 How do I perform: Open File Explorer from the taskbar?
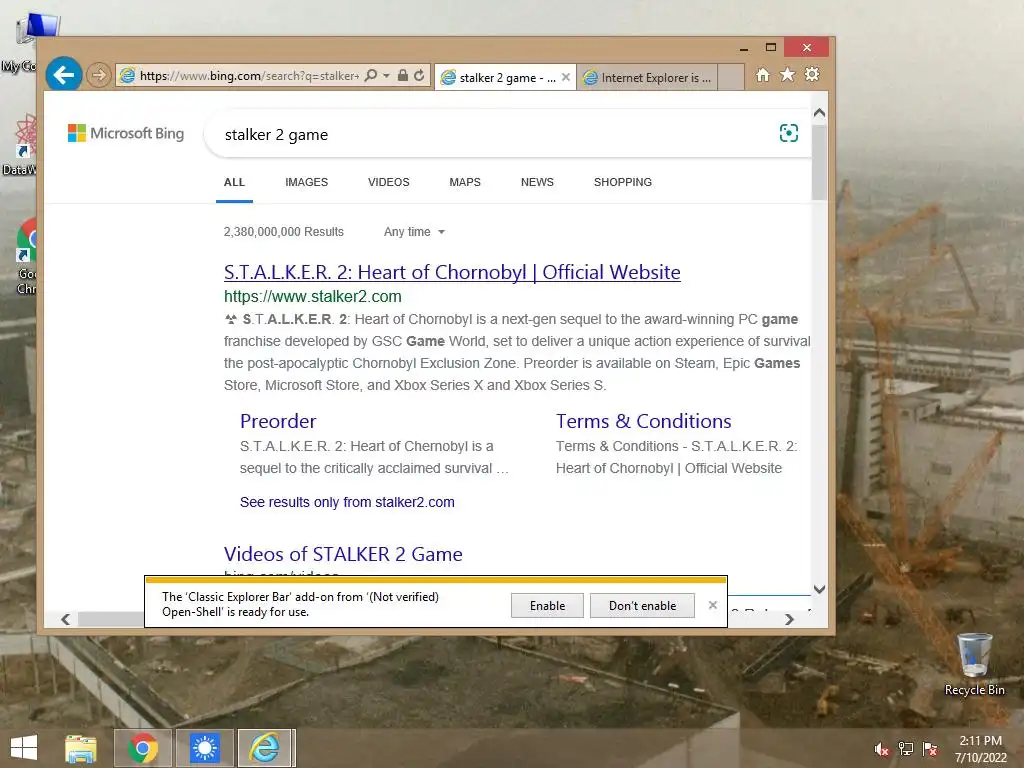pyautogui.click(x=81, y=748)
